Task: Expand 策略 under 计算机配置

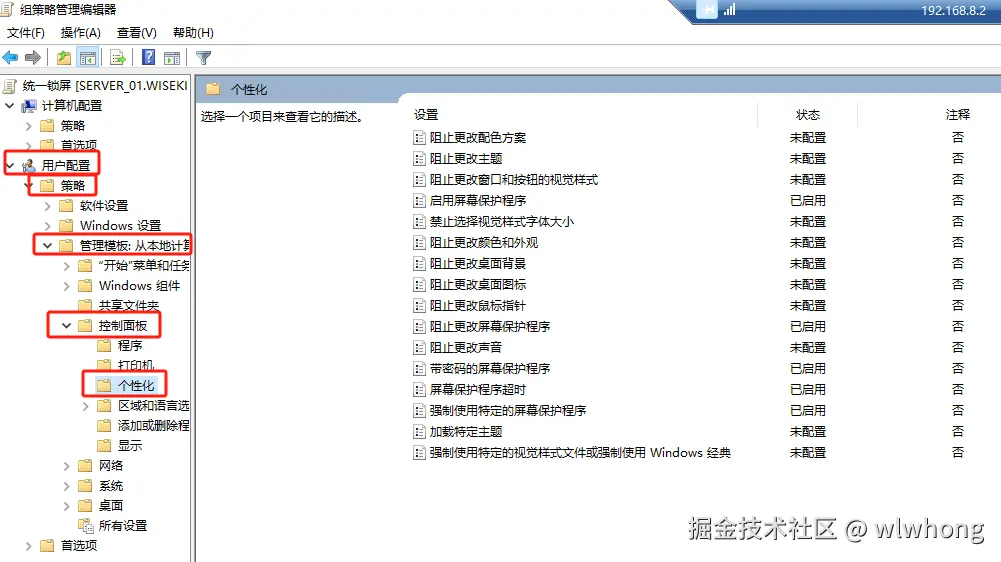Action: 28,126
